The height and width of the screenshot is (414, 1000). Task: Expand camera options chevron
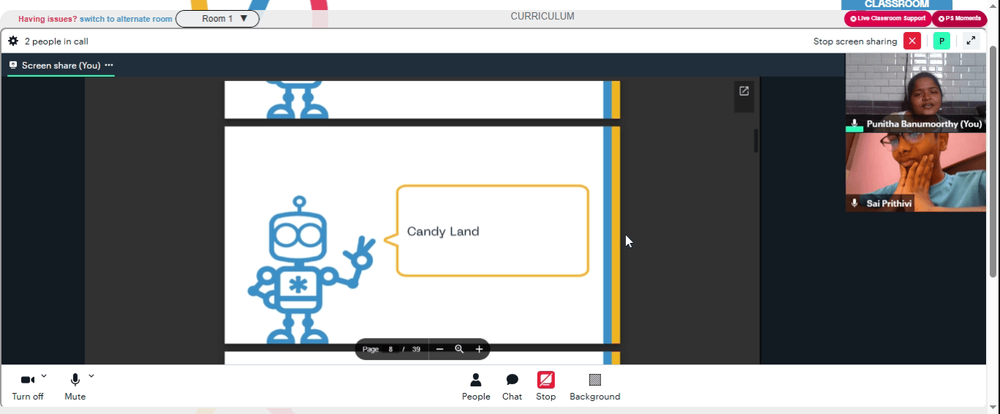pos(44,376)
